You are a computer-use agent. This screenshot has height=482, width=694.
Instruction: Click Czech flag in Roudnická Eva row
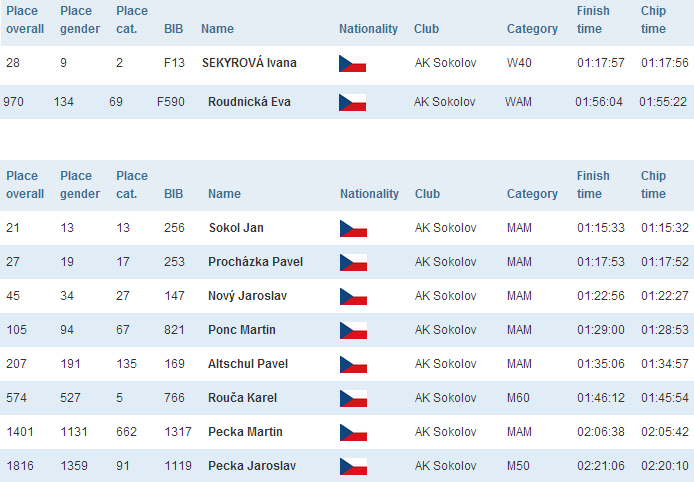pos(352,102)
